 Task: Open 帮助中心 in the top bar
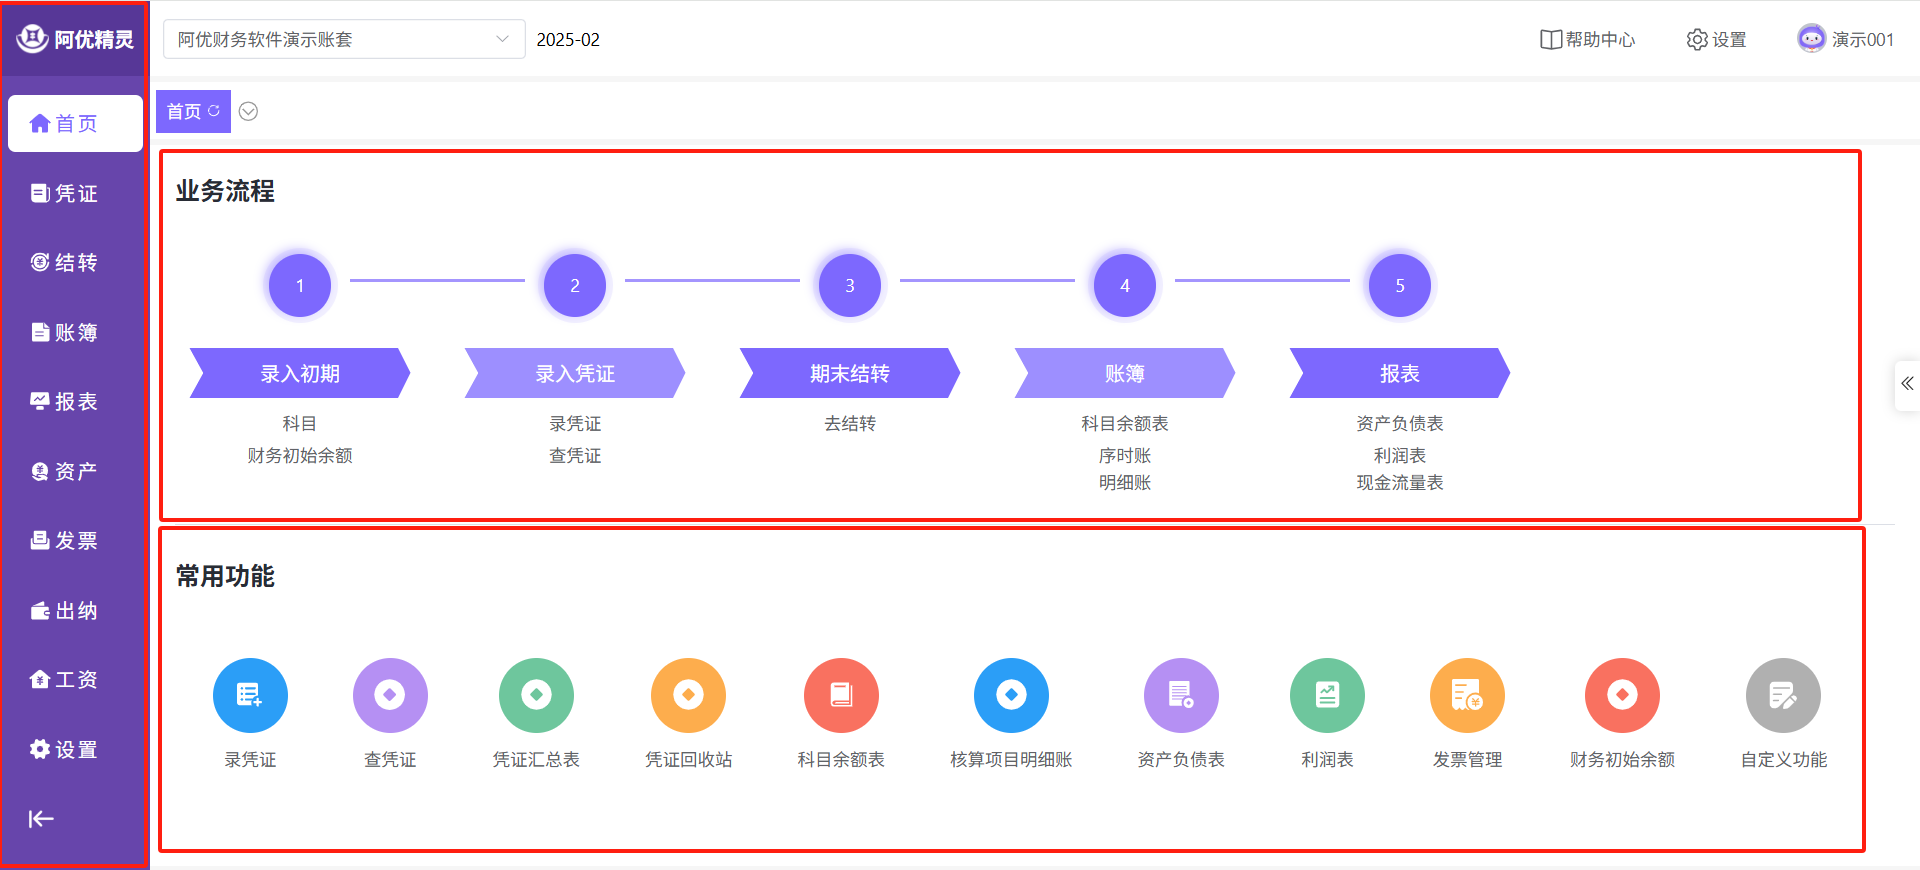(1588, 40)
